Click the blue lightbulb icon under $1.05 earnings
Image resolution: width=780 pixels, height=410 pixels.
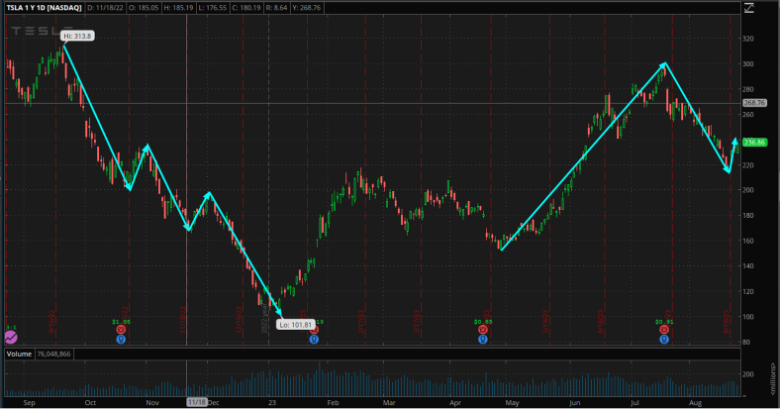click(121, 339)
